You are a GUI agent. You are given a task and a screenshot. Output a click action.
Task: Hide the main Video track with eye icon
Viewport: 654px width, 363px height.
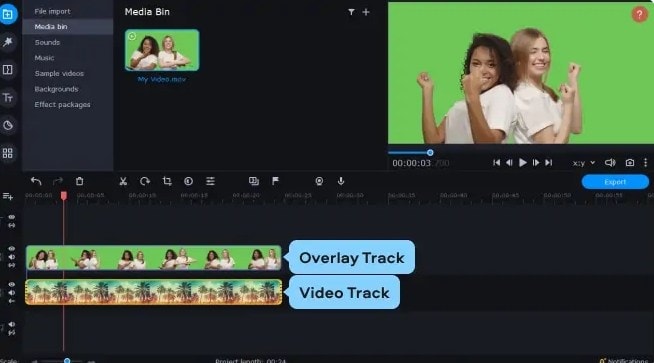pos(12,285)
